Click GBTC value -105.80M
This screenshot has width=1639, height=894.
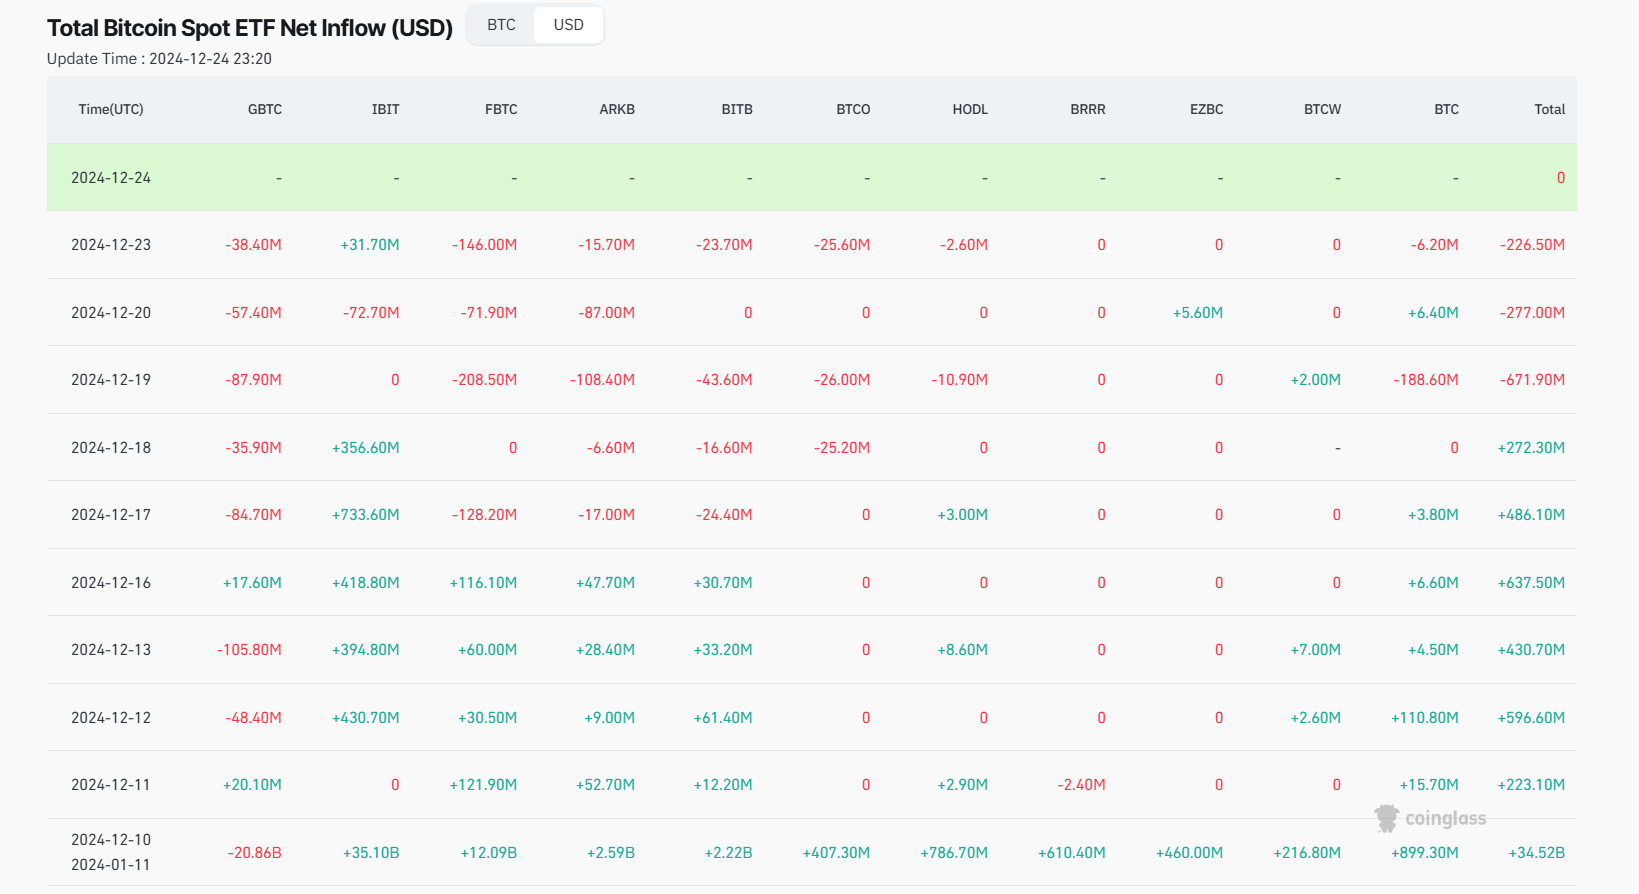(249, 650)
